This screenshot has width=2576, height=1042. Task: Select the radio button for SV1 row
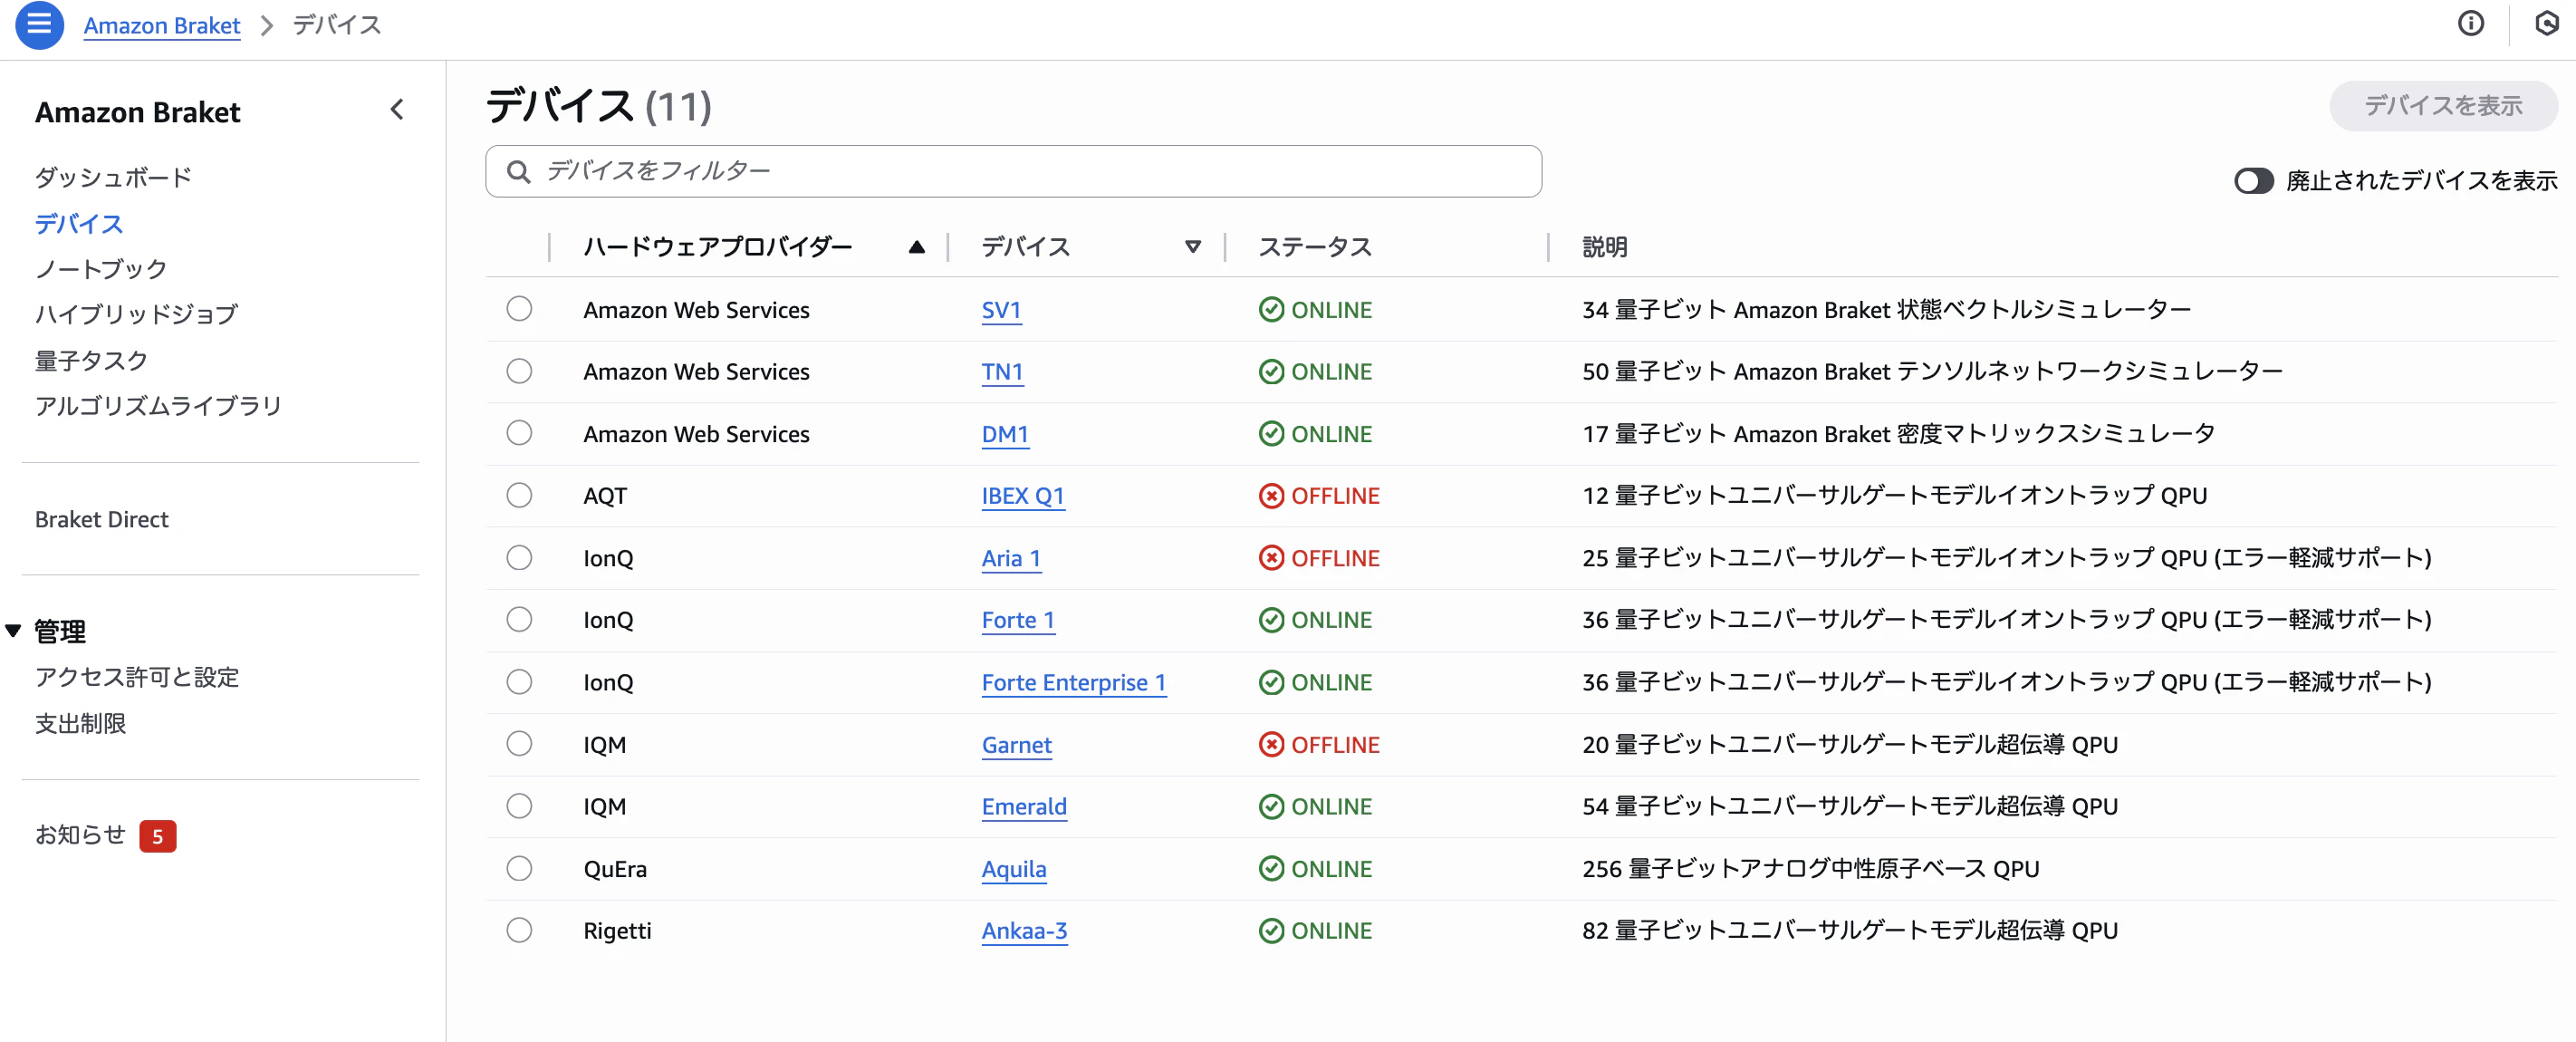click(519, 309)
